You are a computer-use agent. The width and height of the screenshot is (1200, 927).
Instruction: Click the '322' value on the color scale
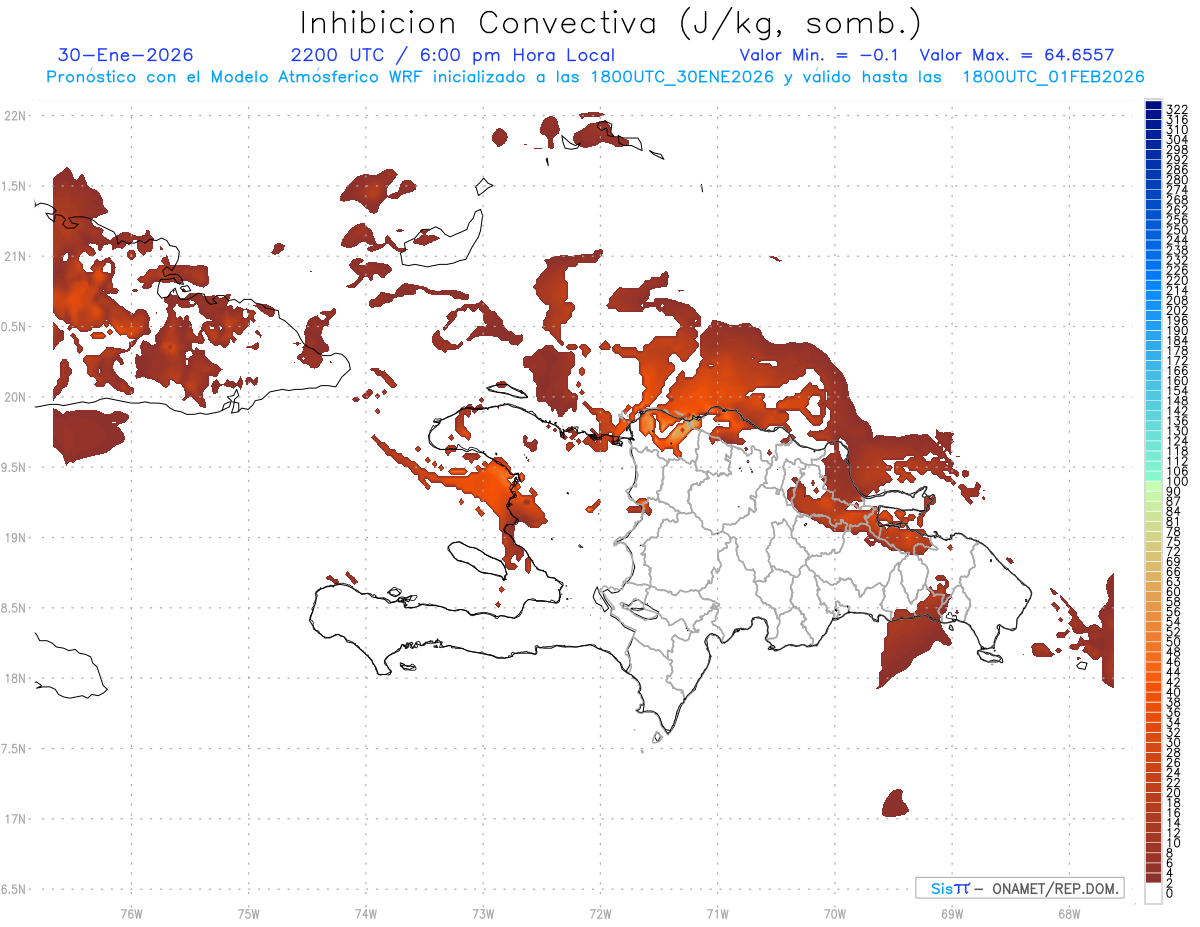pos(1177,110)
